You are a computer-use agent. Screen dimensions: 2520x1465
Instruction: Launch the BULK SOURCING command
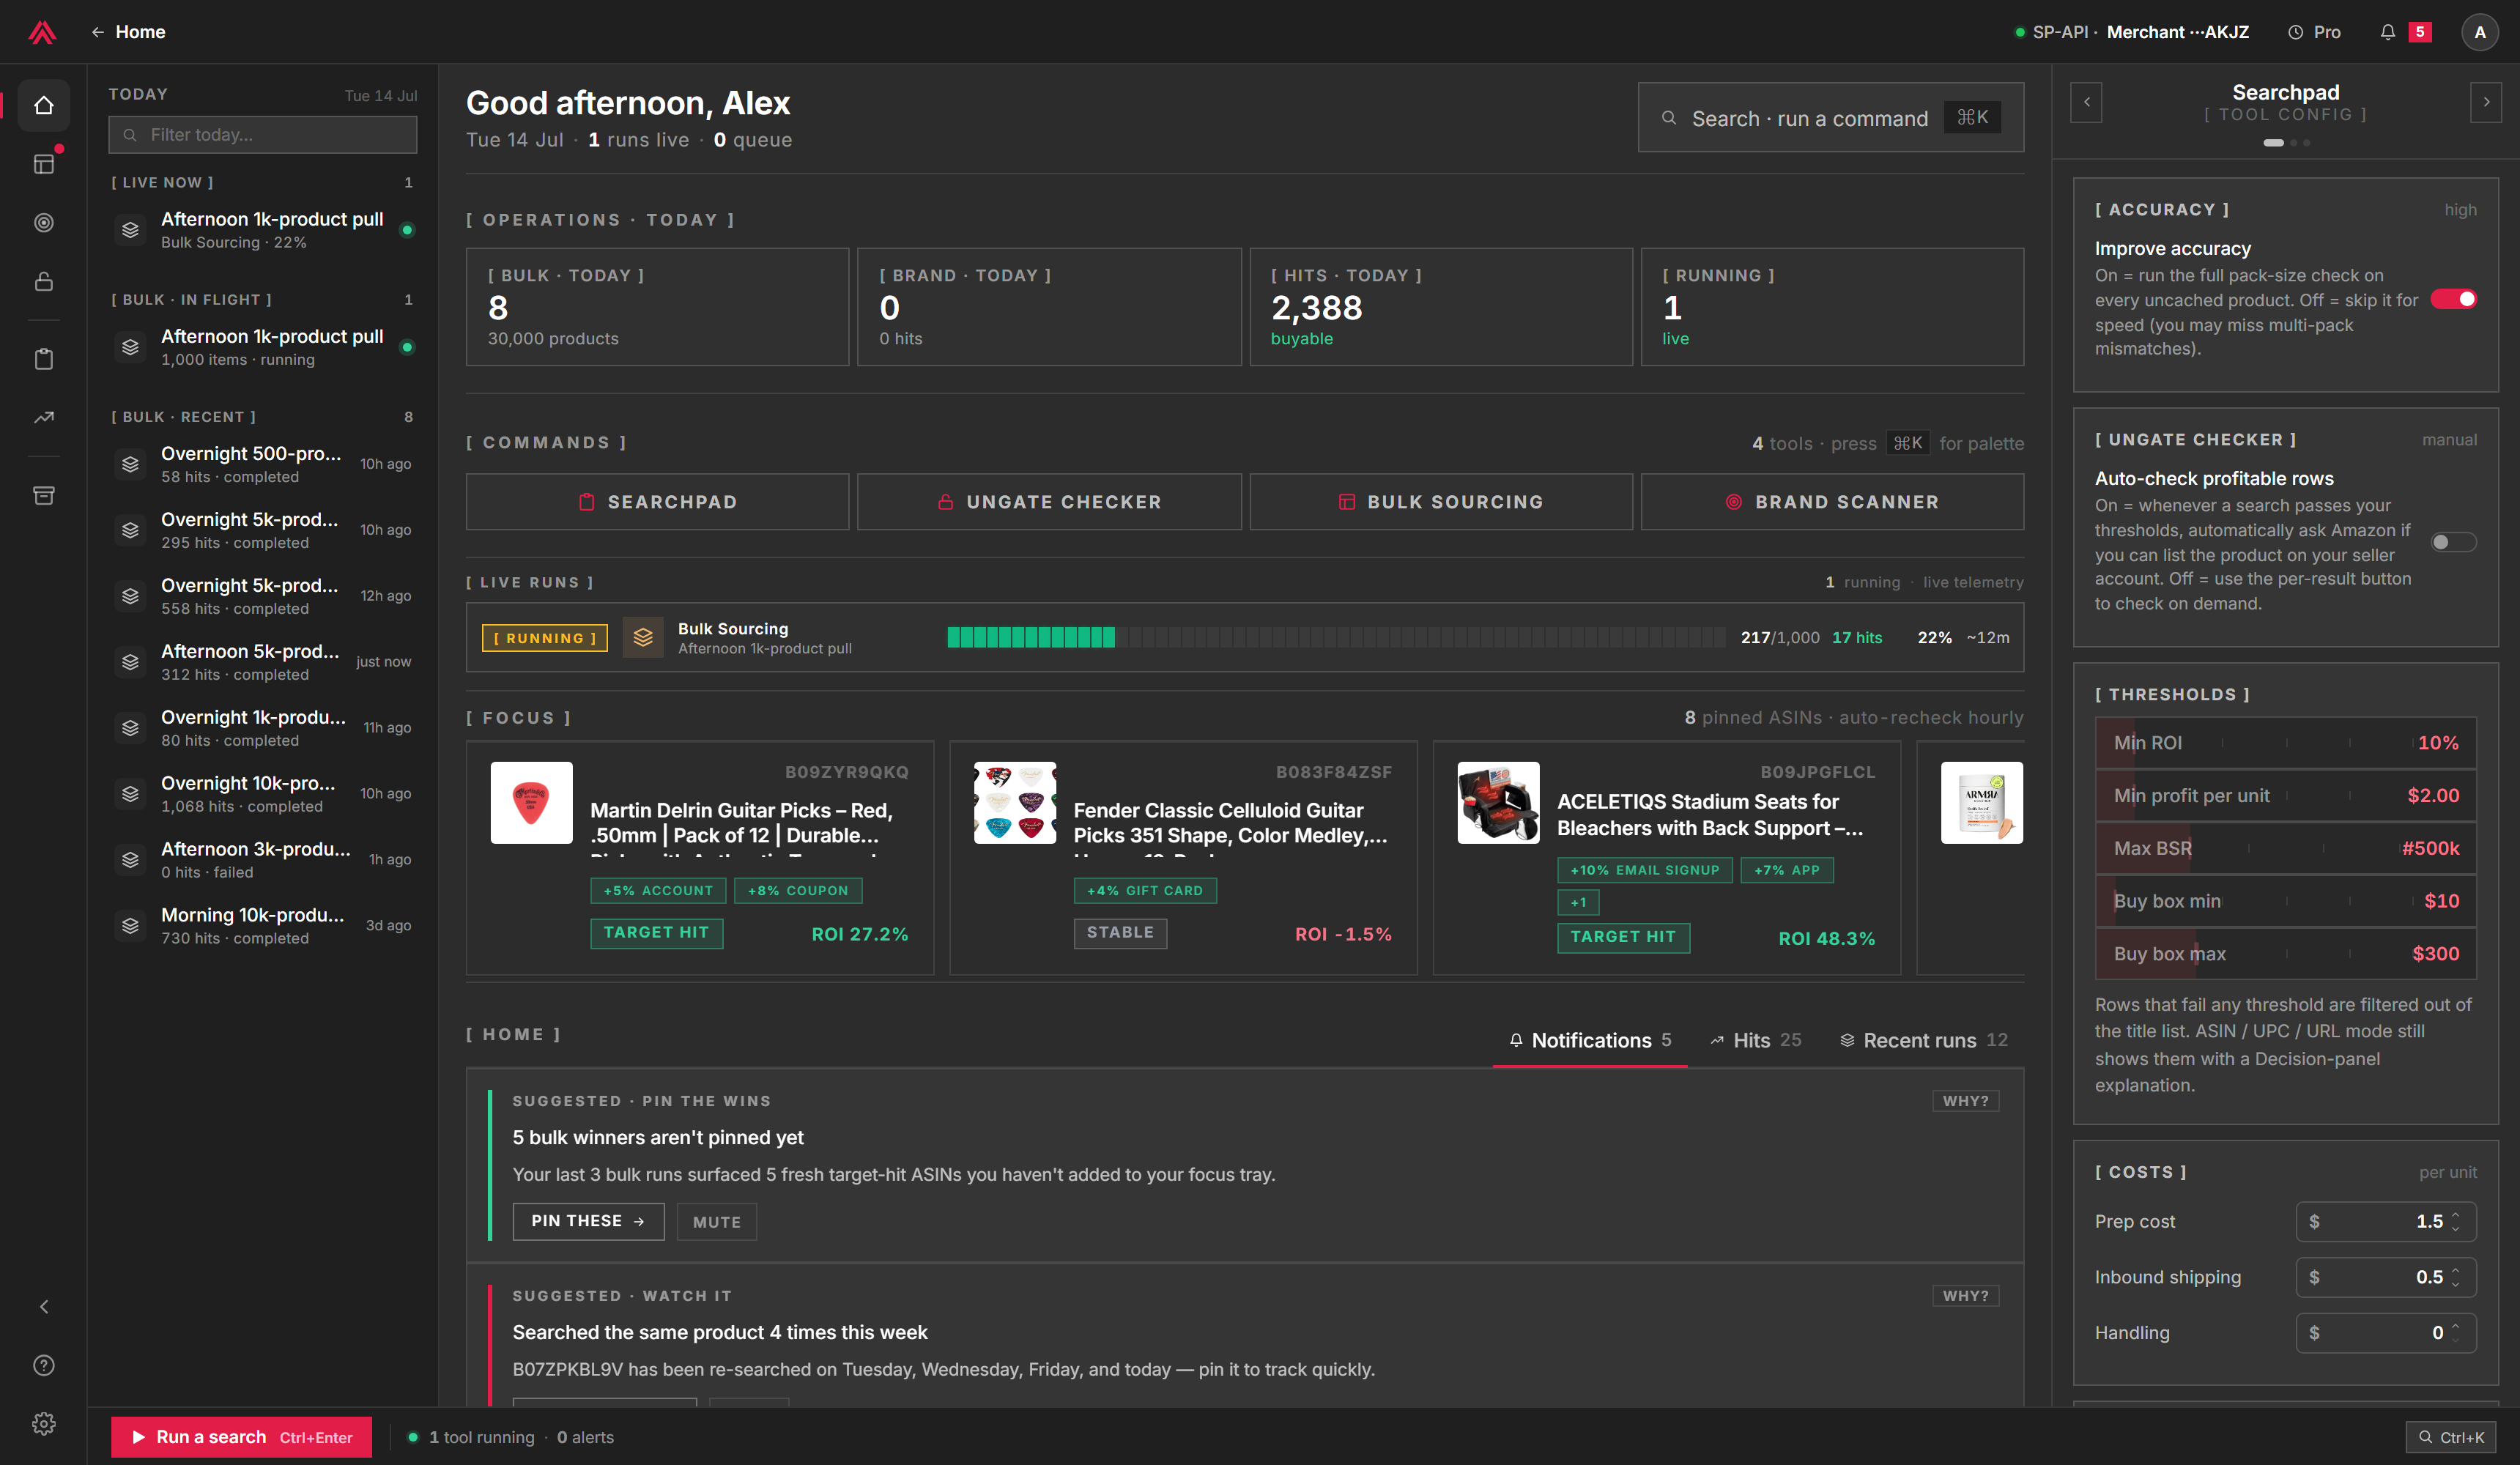click(x=1441, y=502)
